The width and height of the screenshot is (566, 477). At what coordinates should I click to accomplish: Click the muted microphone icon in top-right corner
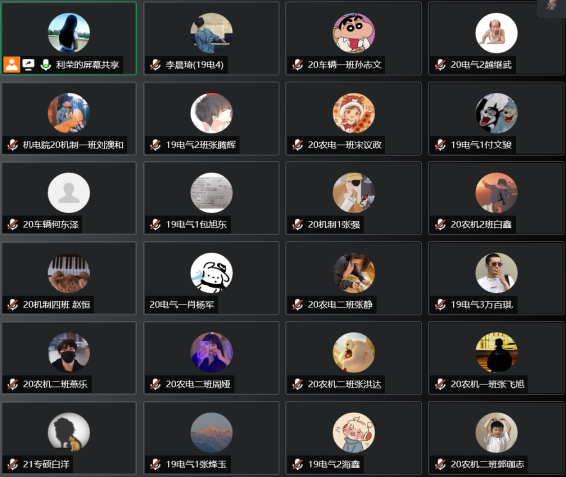[551, 5]
